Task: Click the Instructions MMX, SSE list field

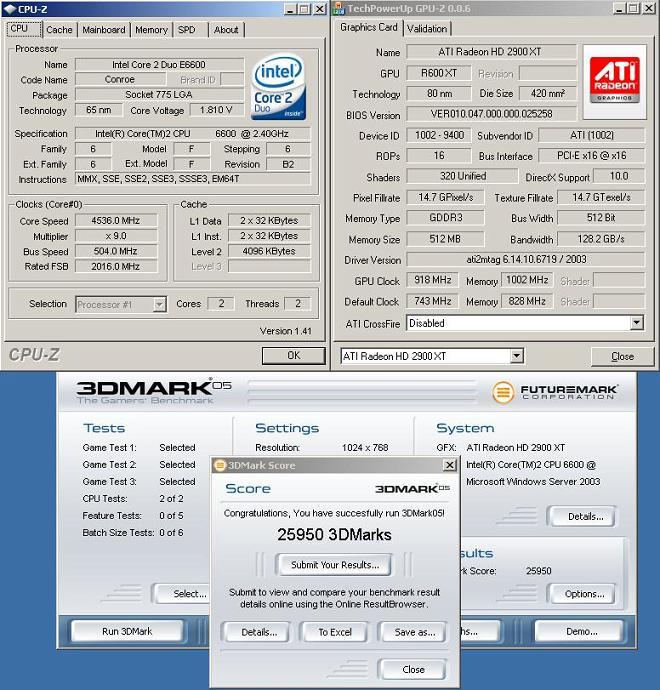Action: [x=193, y=179]
